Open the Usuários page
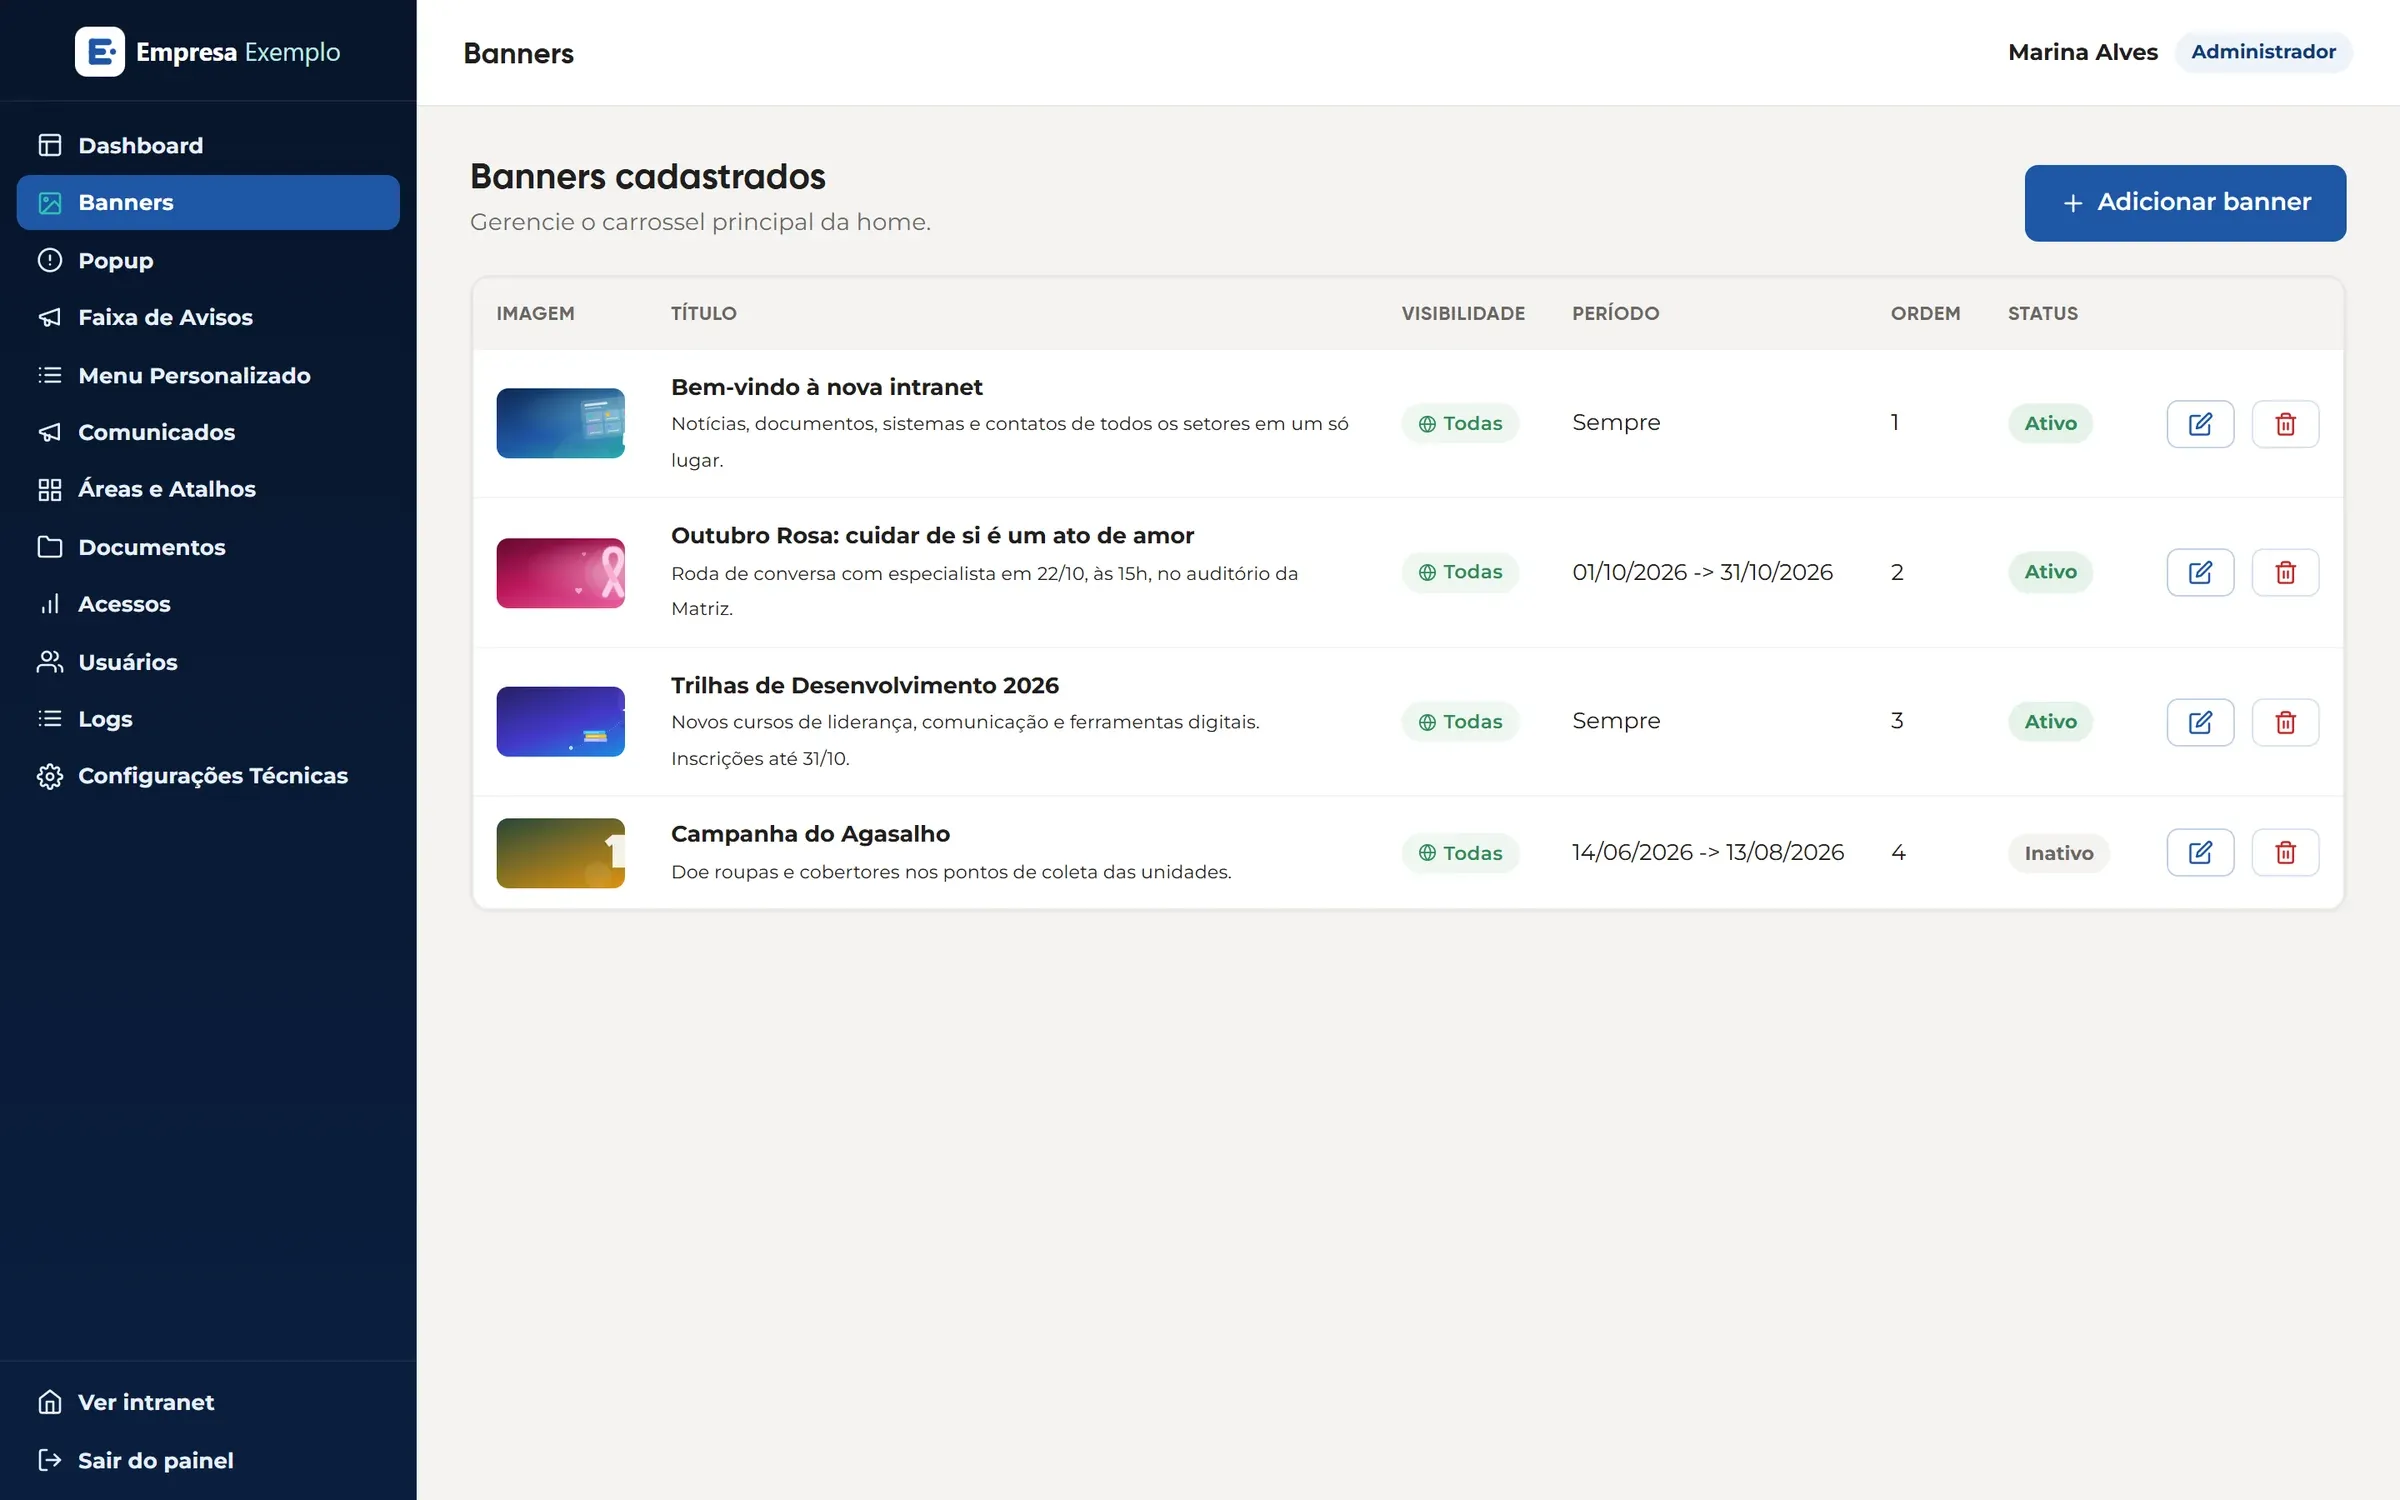Screen dimensions: 2400x1500 click(x=208, y=662)
